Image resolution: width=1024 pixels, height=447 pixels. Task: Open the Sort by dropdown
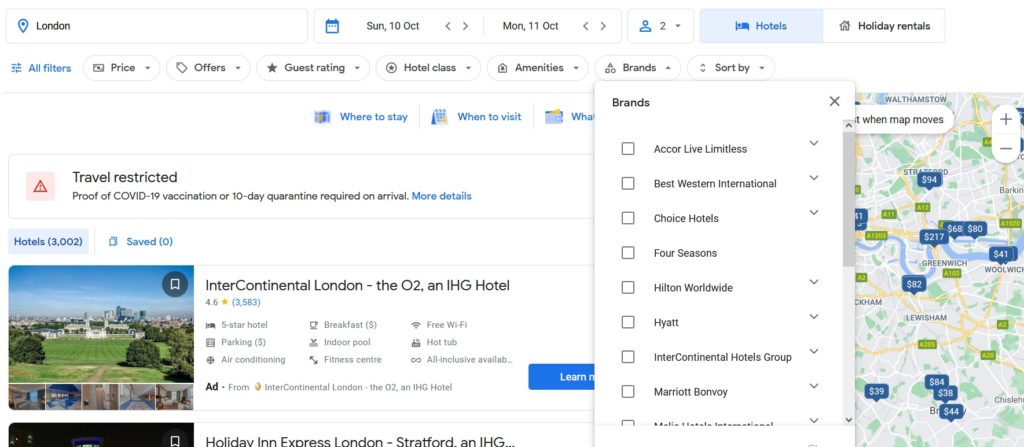731,68
